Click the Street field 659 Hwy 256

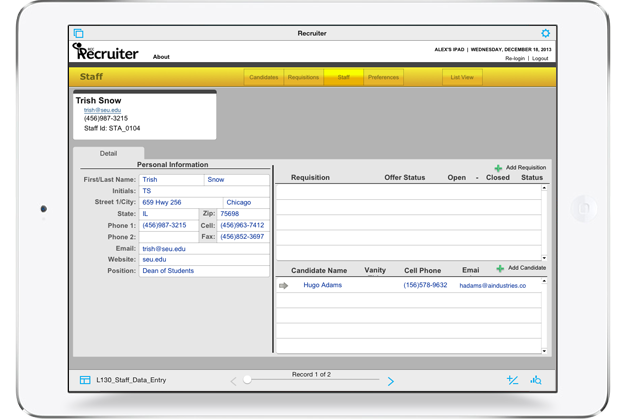coord(181,203)
